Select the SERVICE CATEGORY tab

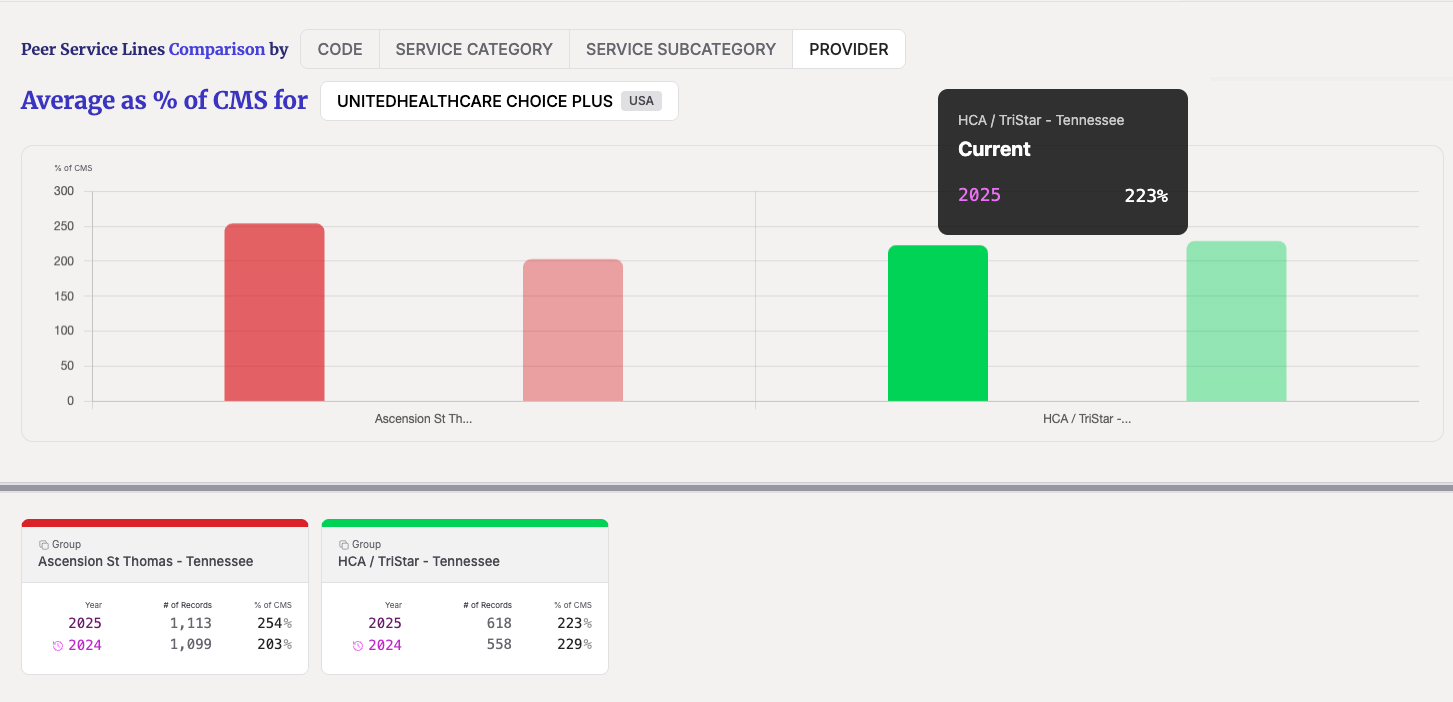474,49
